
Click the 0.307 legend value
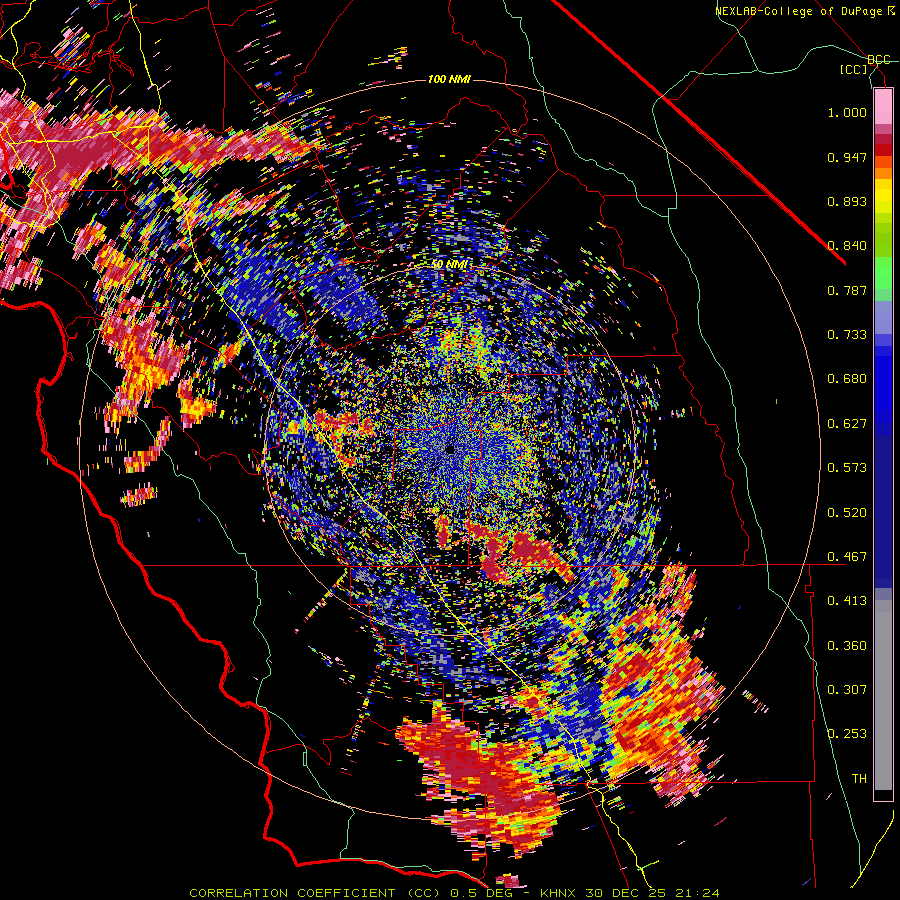coord(847,690)
